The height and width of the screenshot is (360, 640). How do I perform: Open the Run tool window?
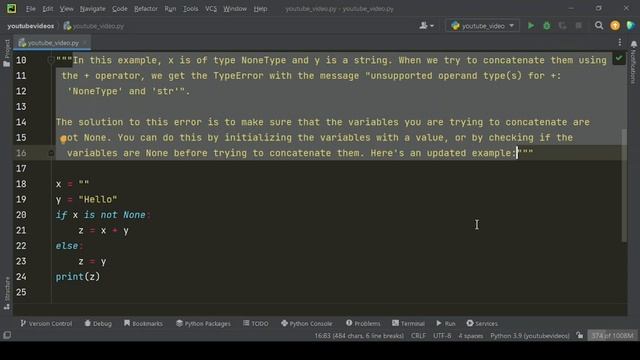pos(445,323)
